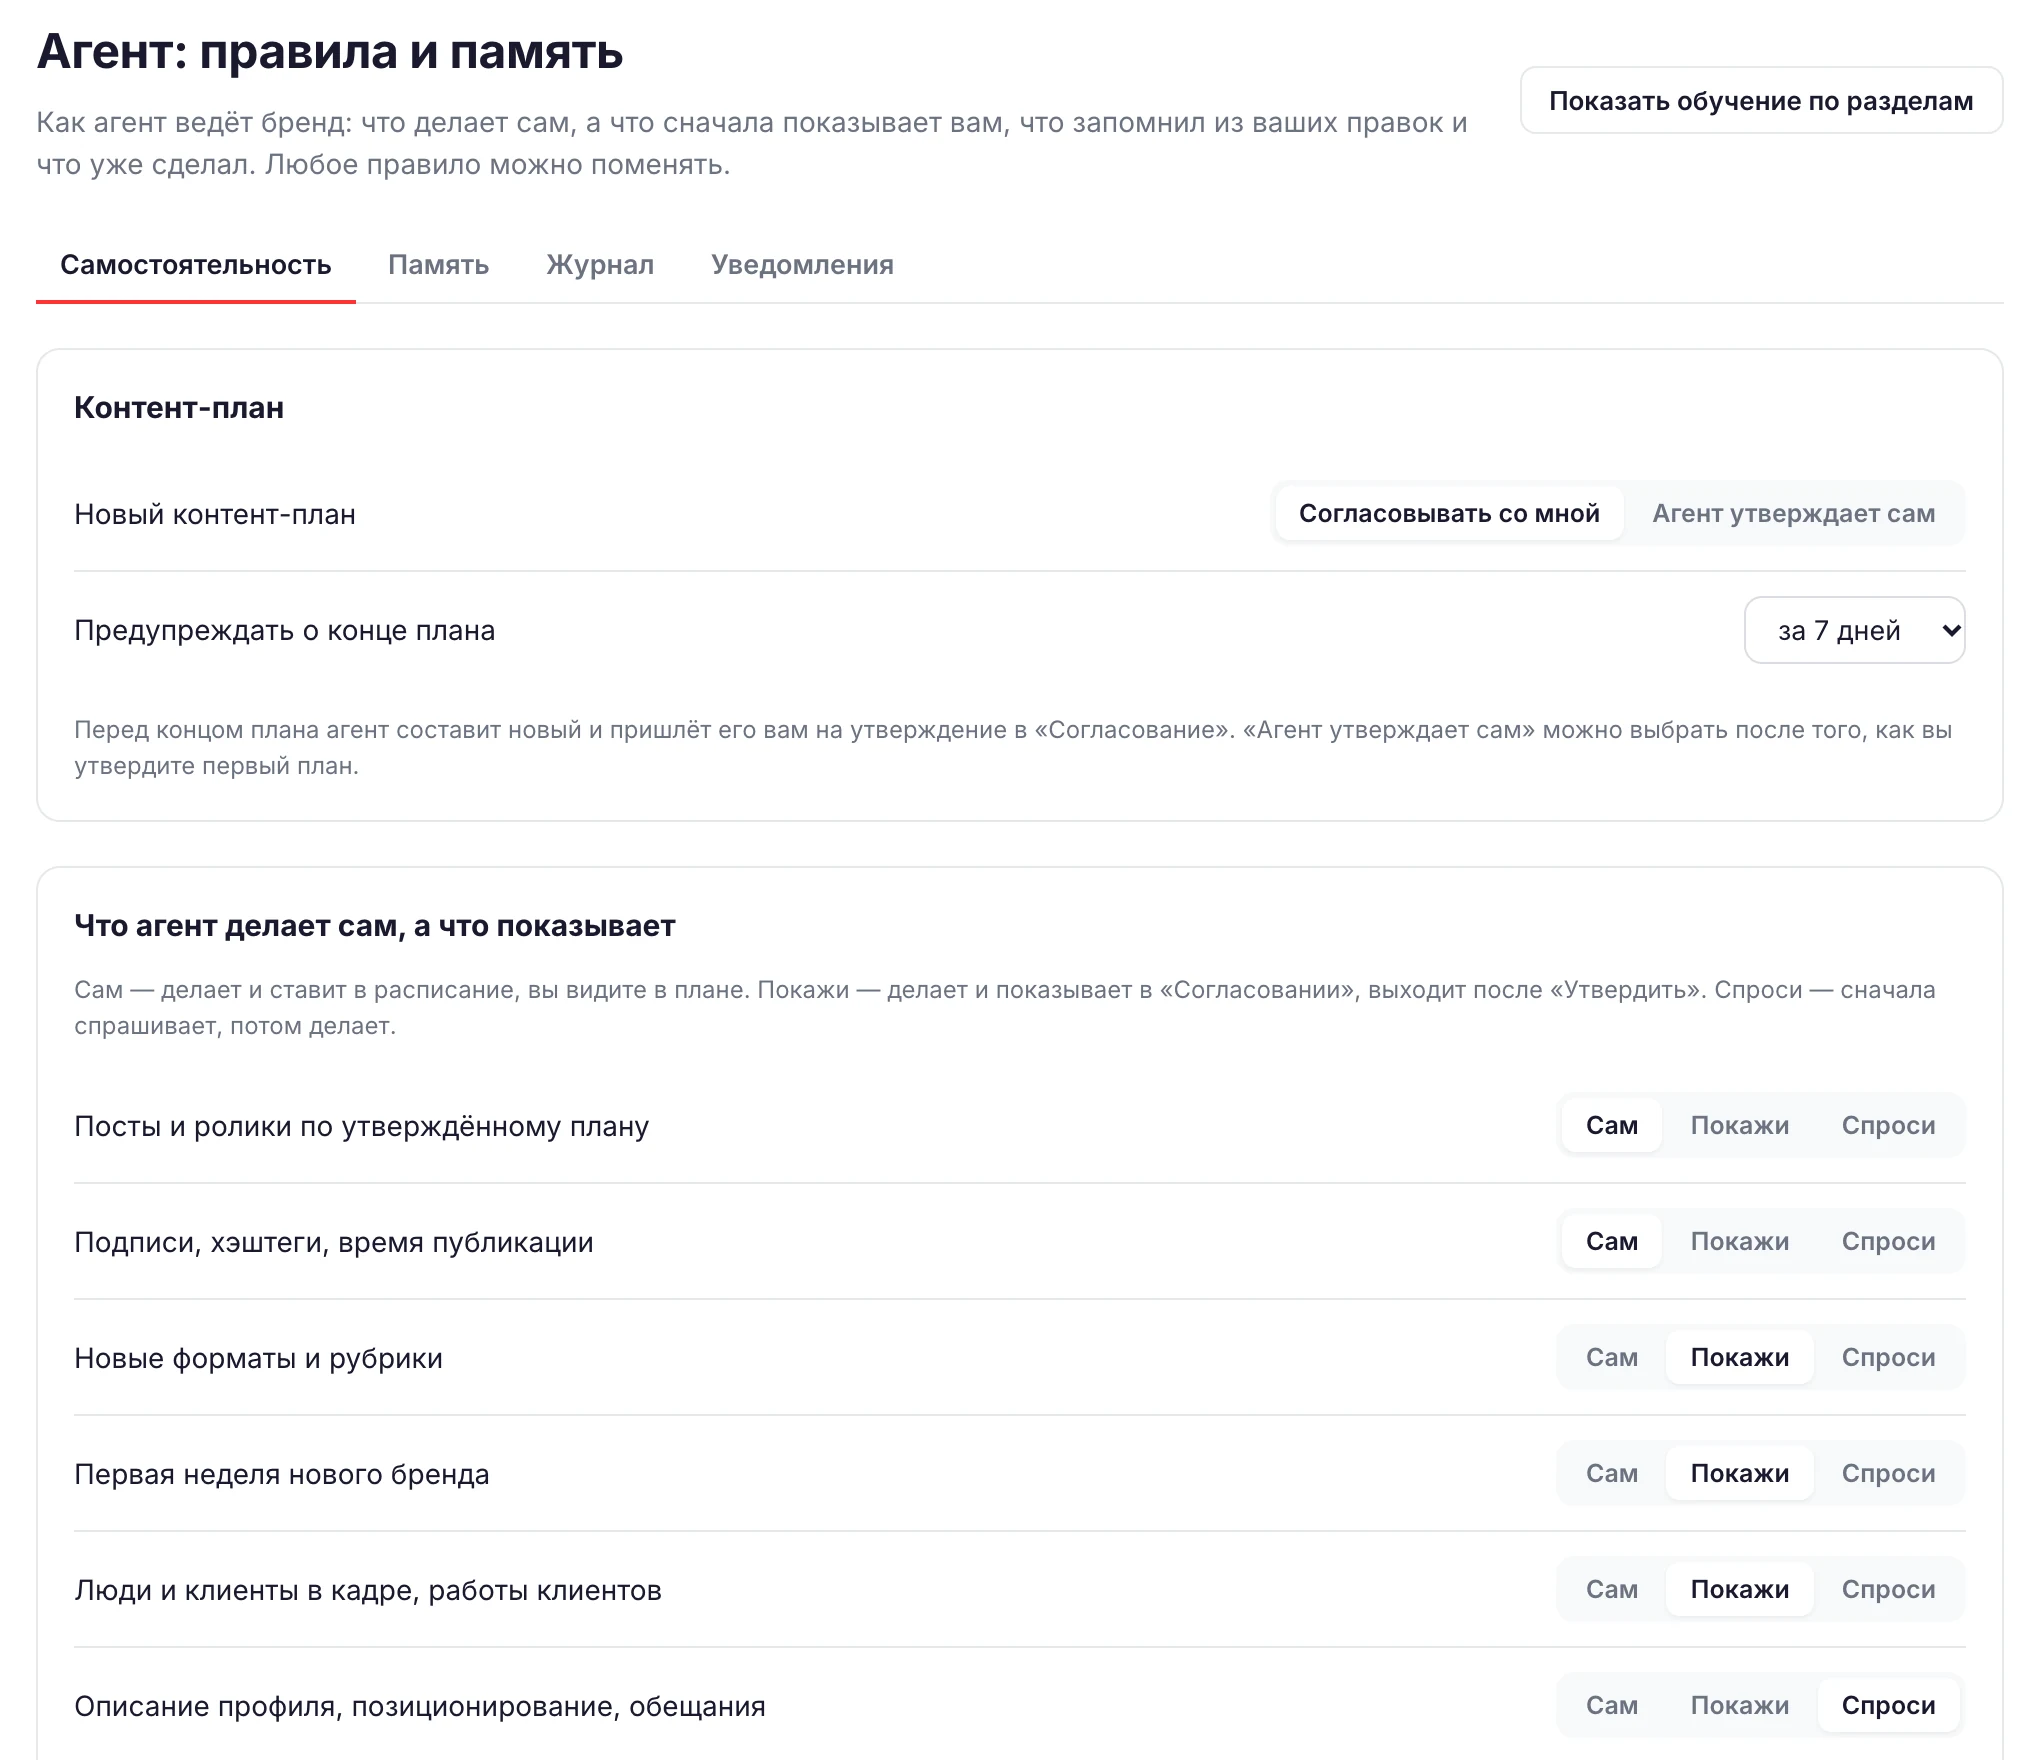Open the за 7 дней dropdown

(x=1854, y=630)
